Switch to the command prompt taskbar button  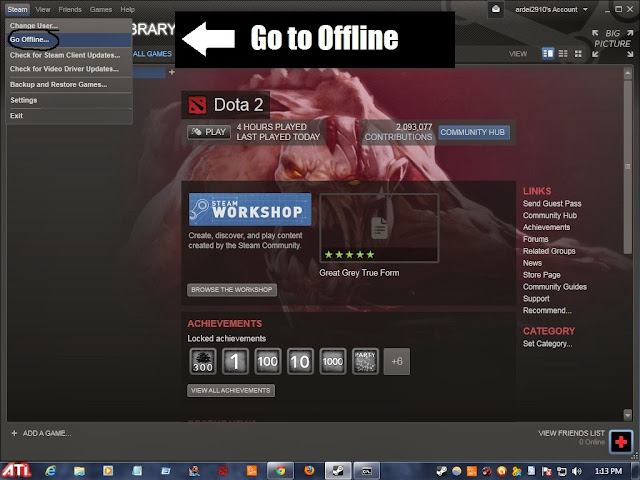click(x=367, y=471)
